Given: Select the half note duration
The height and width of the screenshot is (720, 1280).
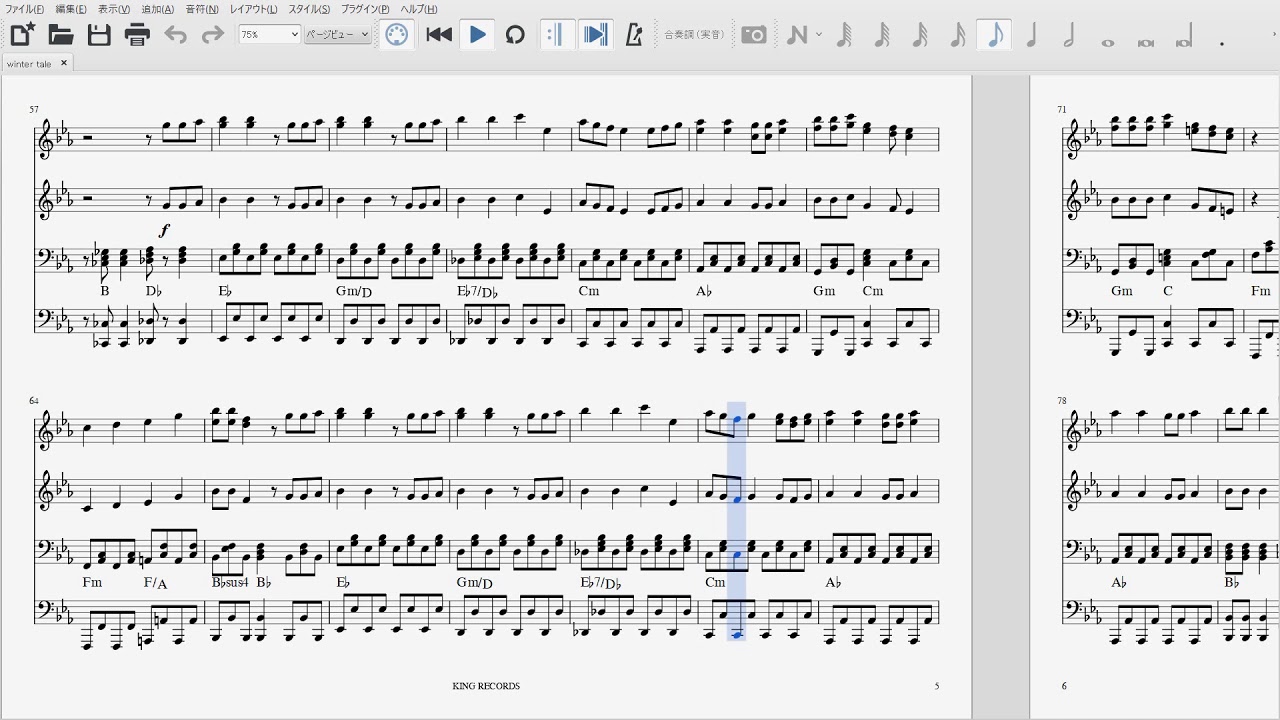Looking at the screenshot, I should (x=1069, y=35).
